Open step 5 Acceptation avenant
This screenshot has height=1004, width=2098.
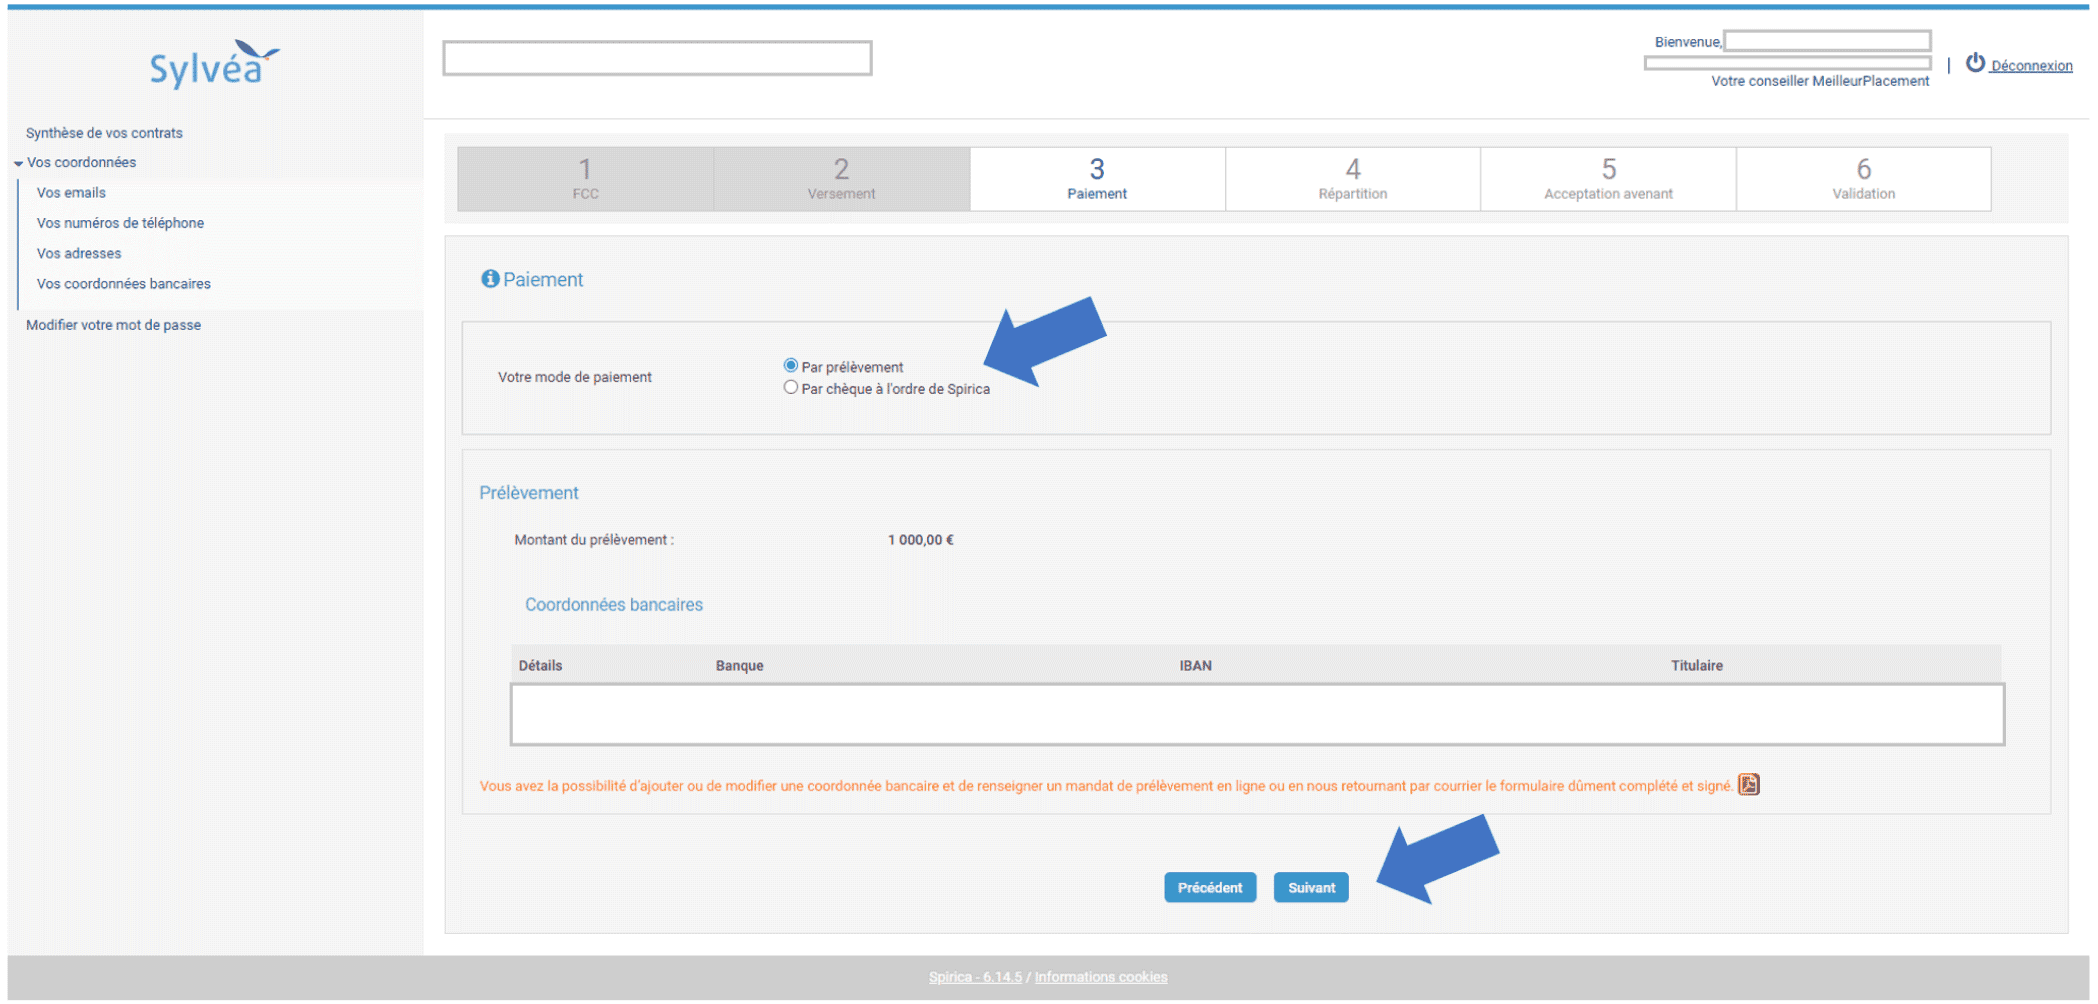tap(1608, 179)
